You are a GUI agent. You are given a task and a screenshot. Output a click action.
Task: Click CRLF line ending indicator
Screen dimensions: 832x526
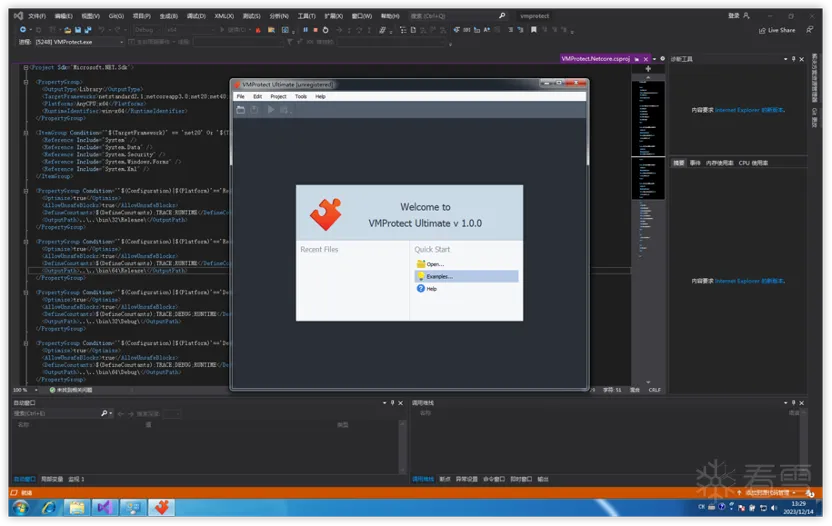(x=655, y=390)
